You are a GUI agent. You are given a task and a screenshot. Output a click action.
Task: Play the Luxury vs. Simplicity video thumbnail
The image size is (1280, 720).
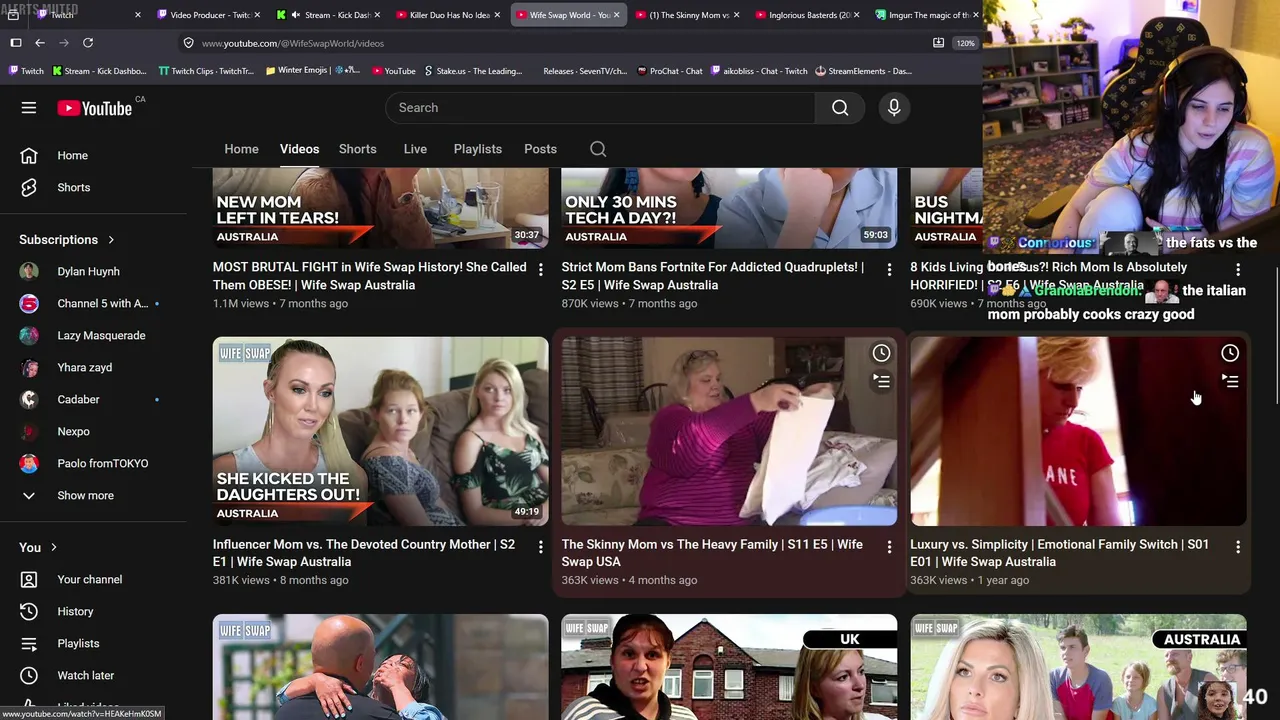(x=1078, y=431)
